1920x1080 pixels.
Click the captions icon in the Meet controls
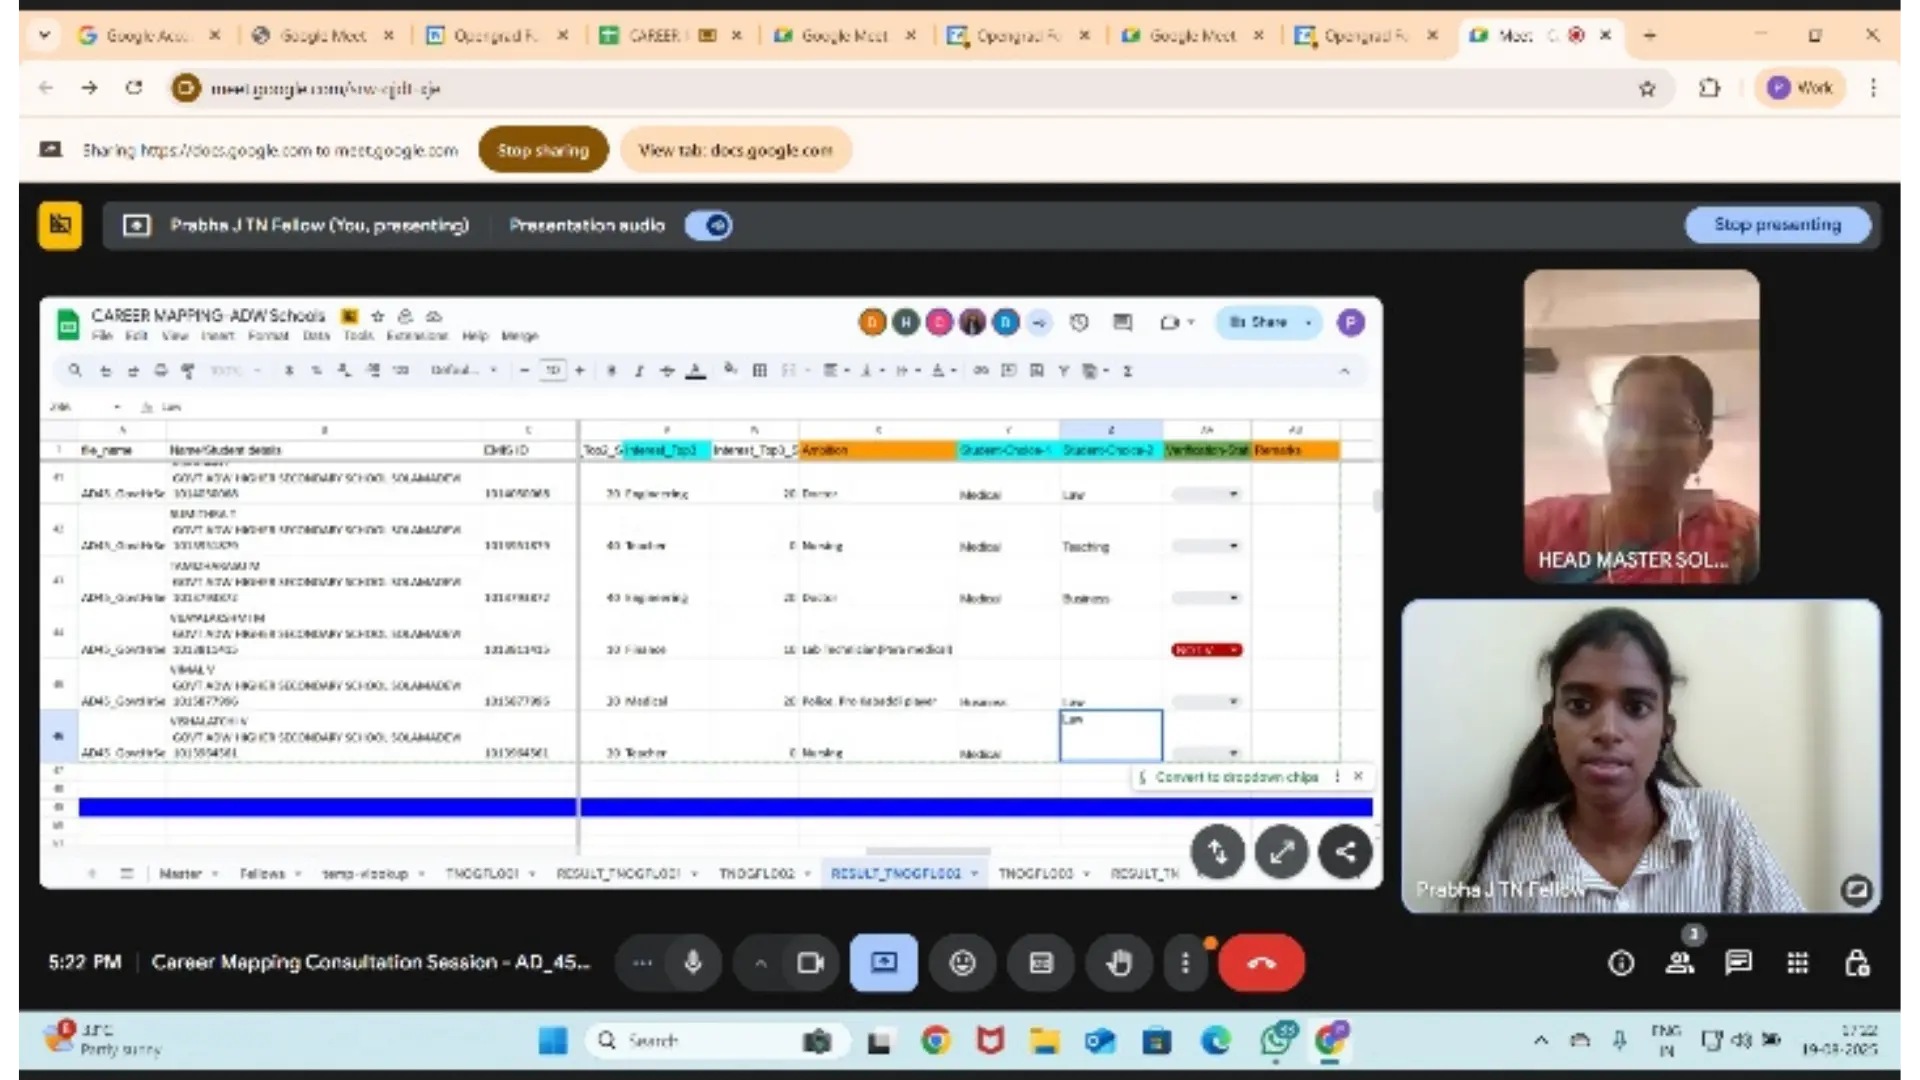pos(1041,963)
